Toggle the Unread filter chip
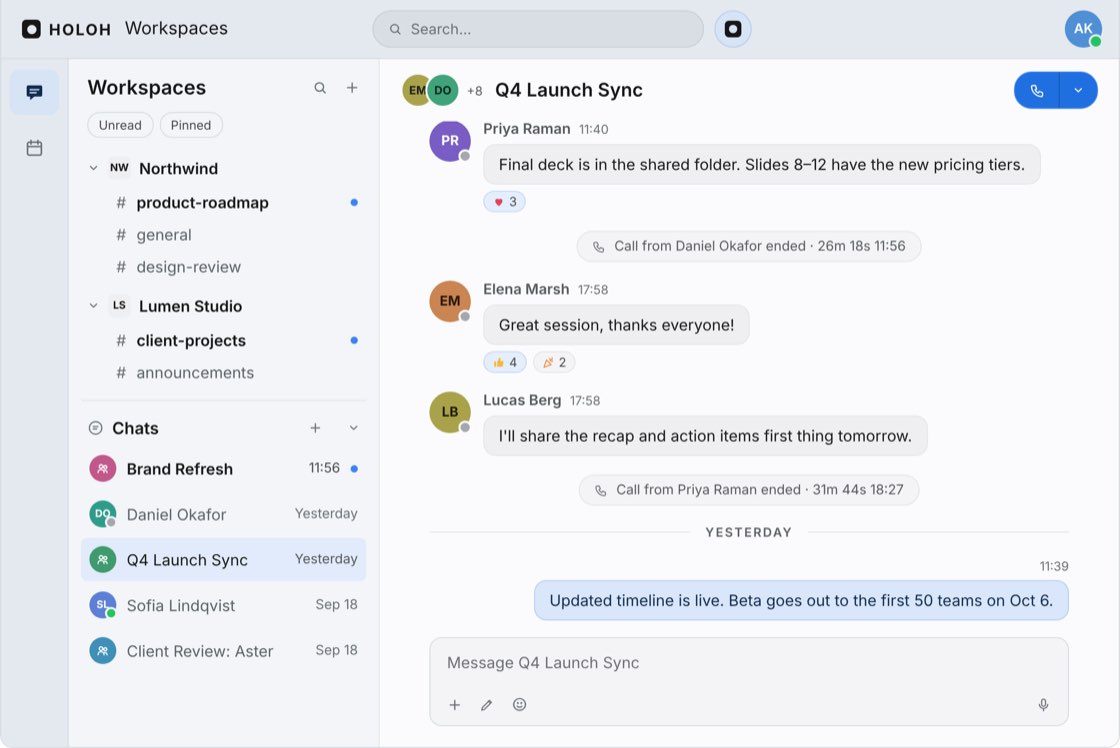The image size is (1120, 748). tap(120, 125)
